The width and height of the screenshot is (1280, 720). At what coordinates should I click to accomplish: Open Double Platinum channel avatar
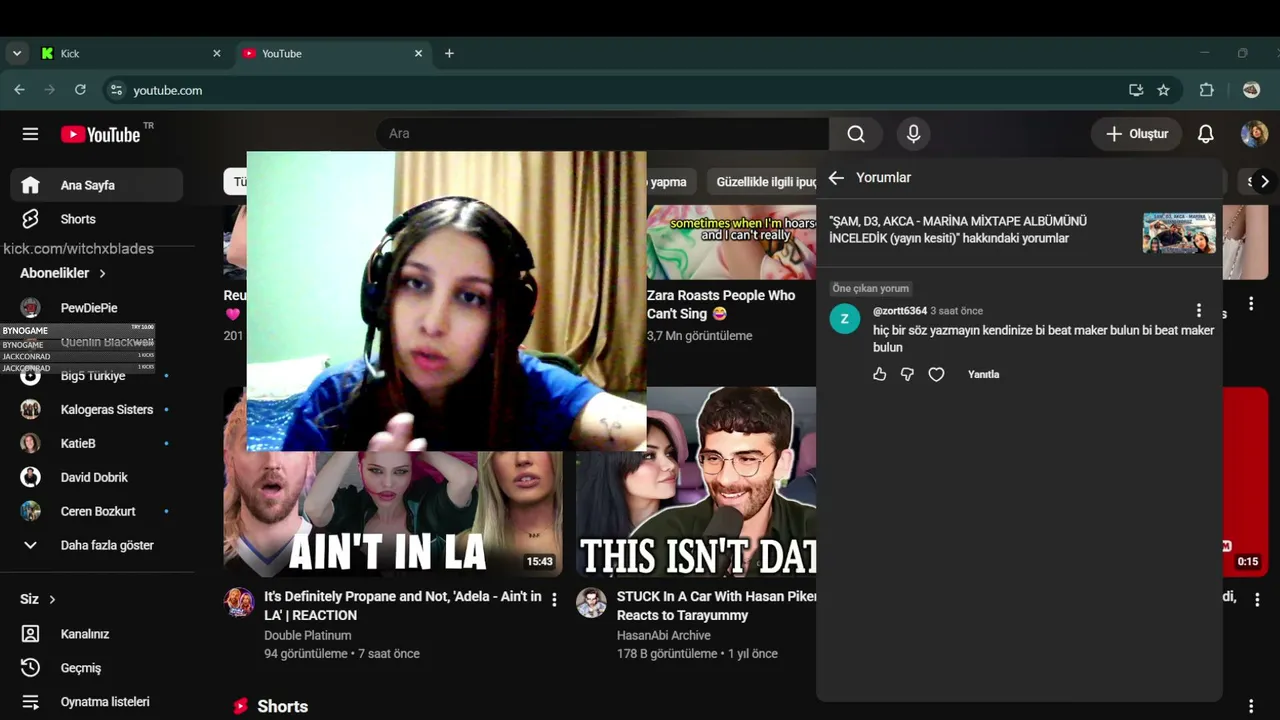click(x=239, y=602)
